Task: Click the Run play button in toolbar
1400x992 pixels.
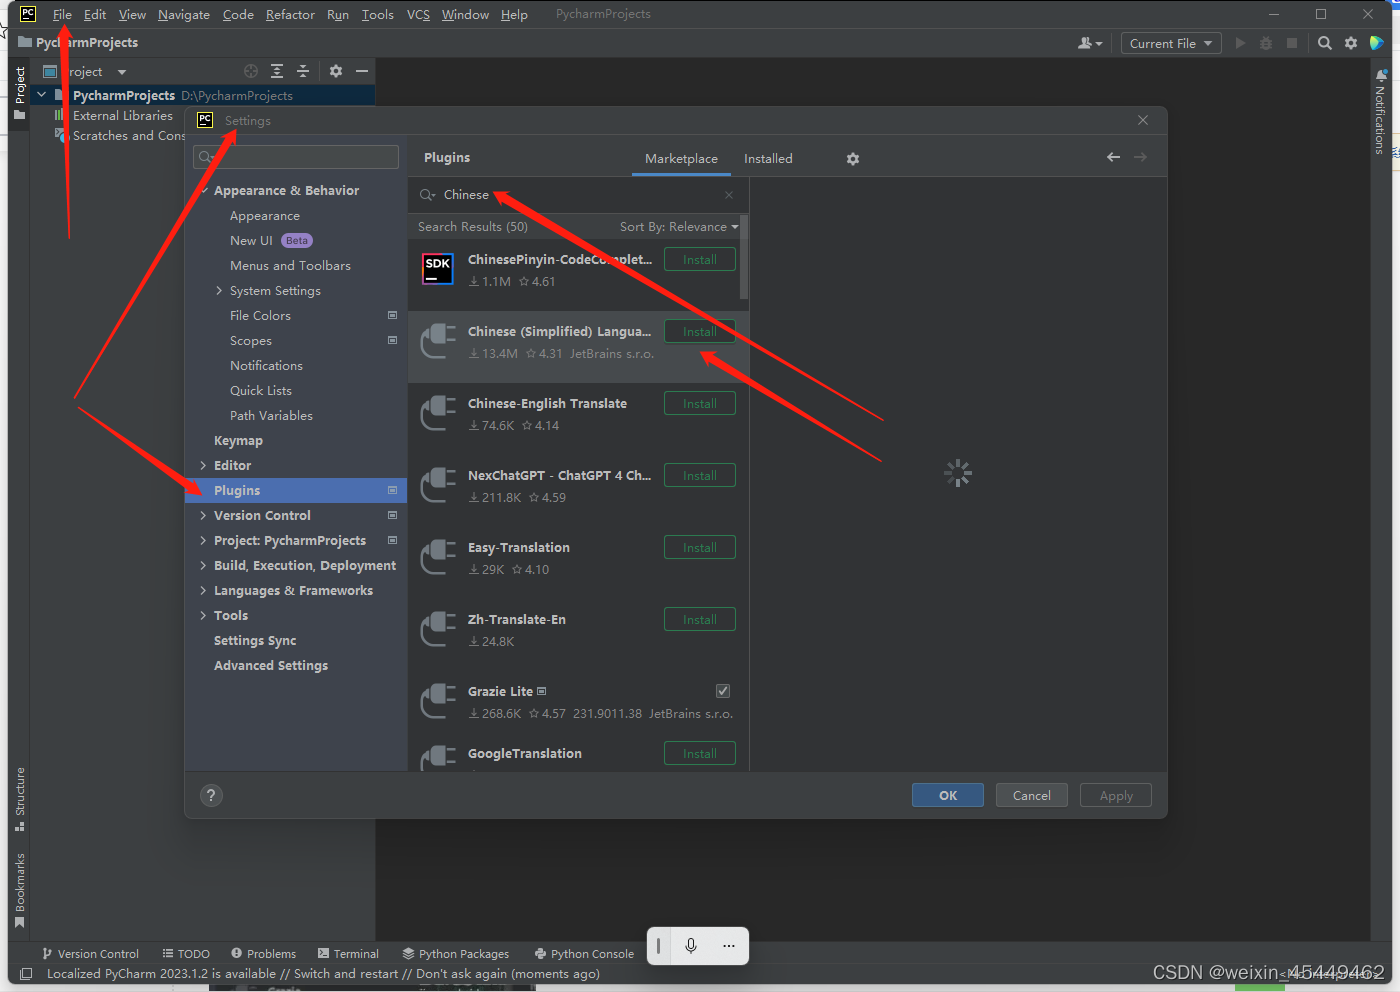Action: [1240, 43]
